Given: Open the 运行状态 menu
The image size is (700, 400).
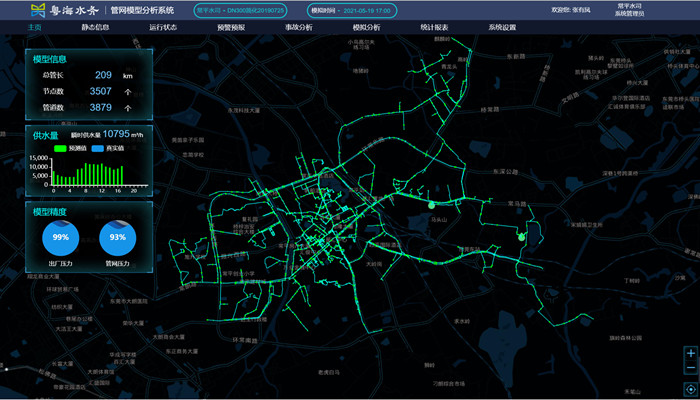Looking at the screenshot, I should tap(164, 28).
